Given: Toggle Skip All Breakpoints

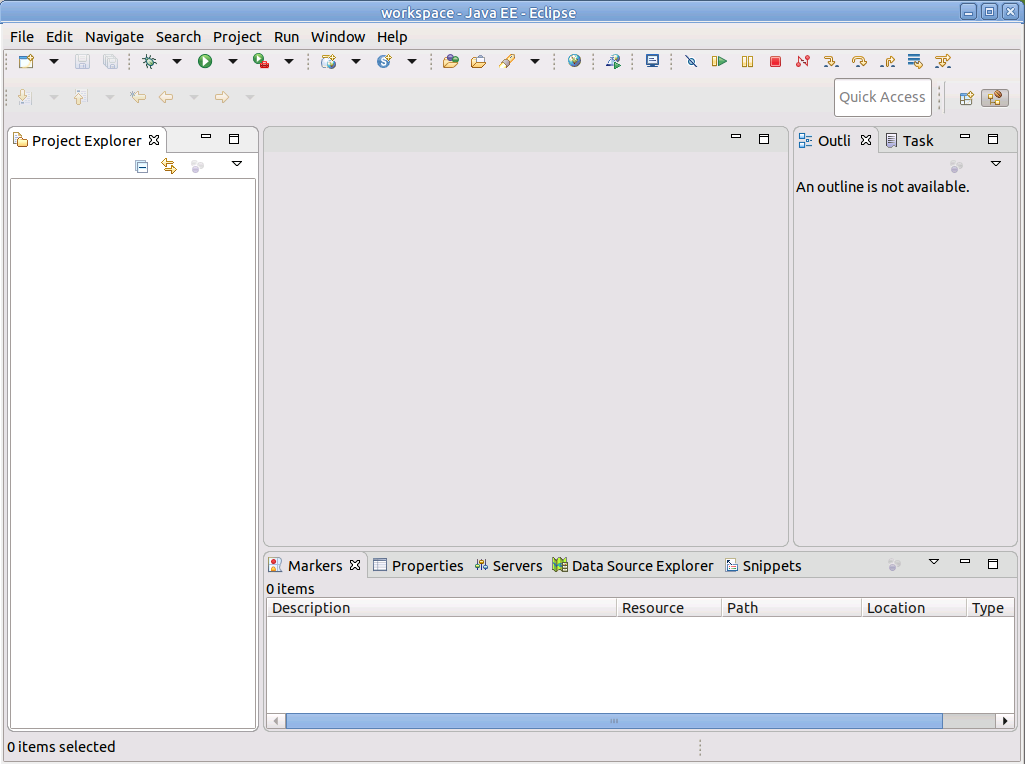Looking at the screenshot, I should tap(691, 61).
